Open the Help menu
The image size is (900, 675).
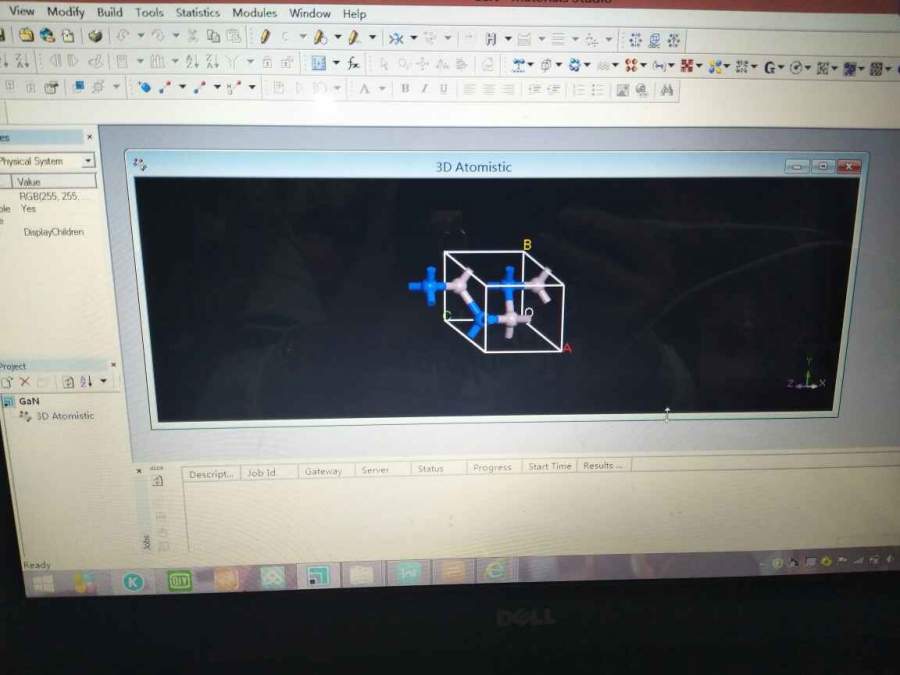coord(354,14)
